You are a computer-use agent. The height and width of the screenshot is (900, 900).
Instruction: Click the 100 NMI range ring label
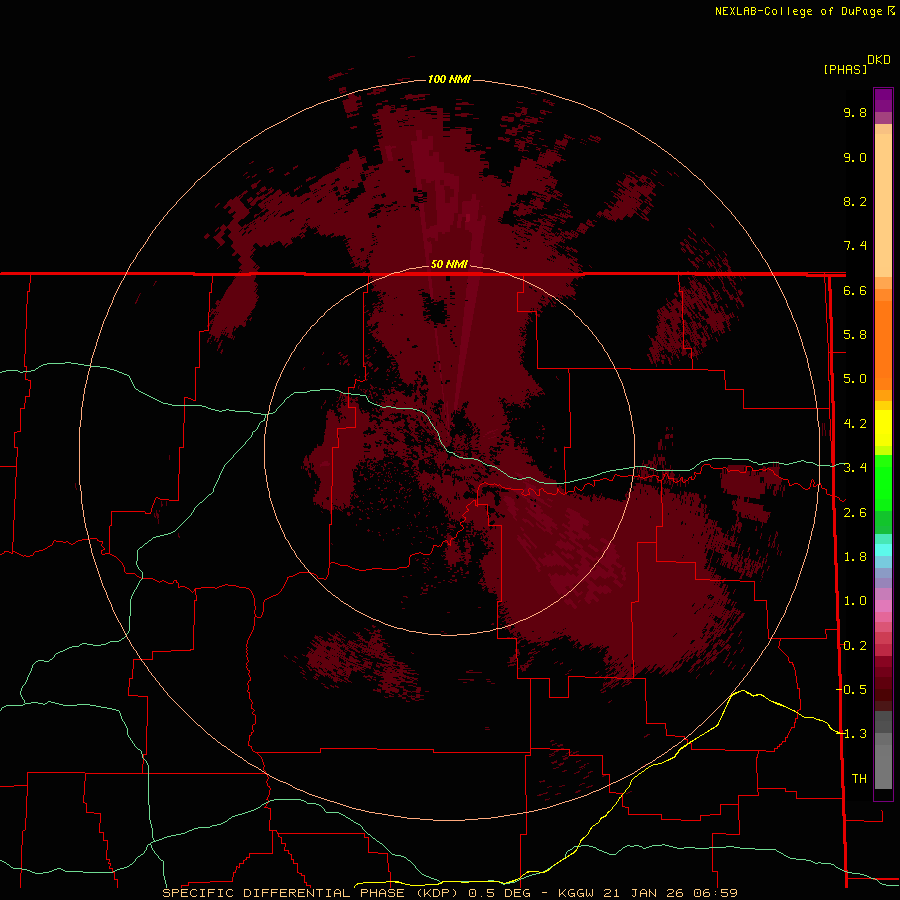[449, 79]
